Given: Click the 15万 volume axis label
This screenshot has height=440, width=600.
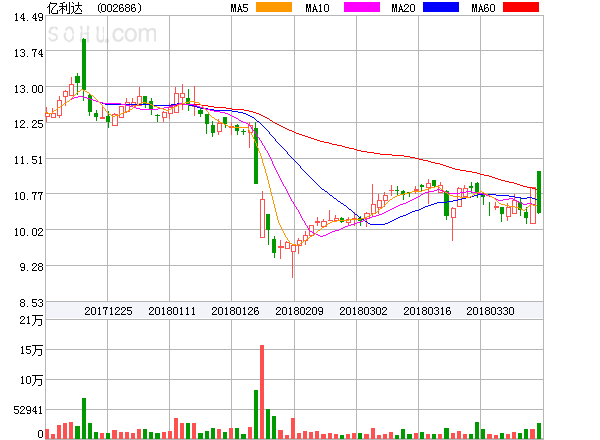Looking at the screenshot, I should coord(31,350).
